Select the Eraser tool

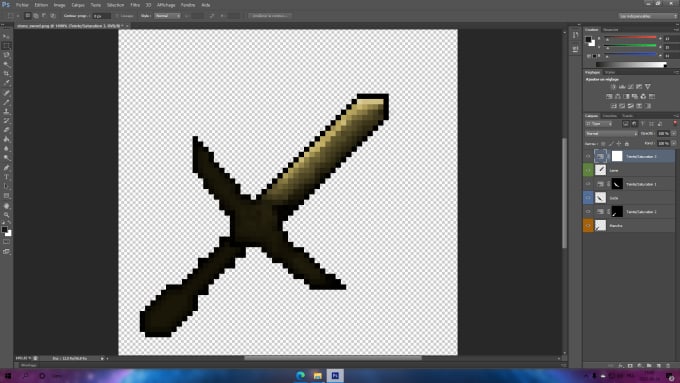coord(7,130)
